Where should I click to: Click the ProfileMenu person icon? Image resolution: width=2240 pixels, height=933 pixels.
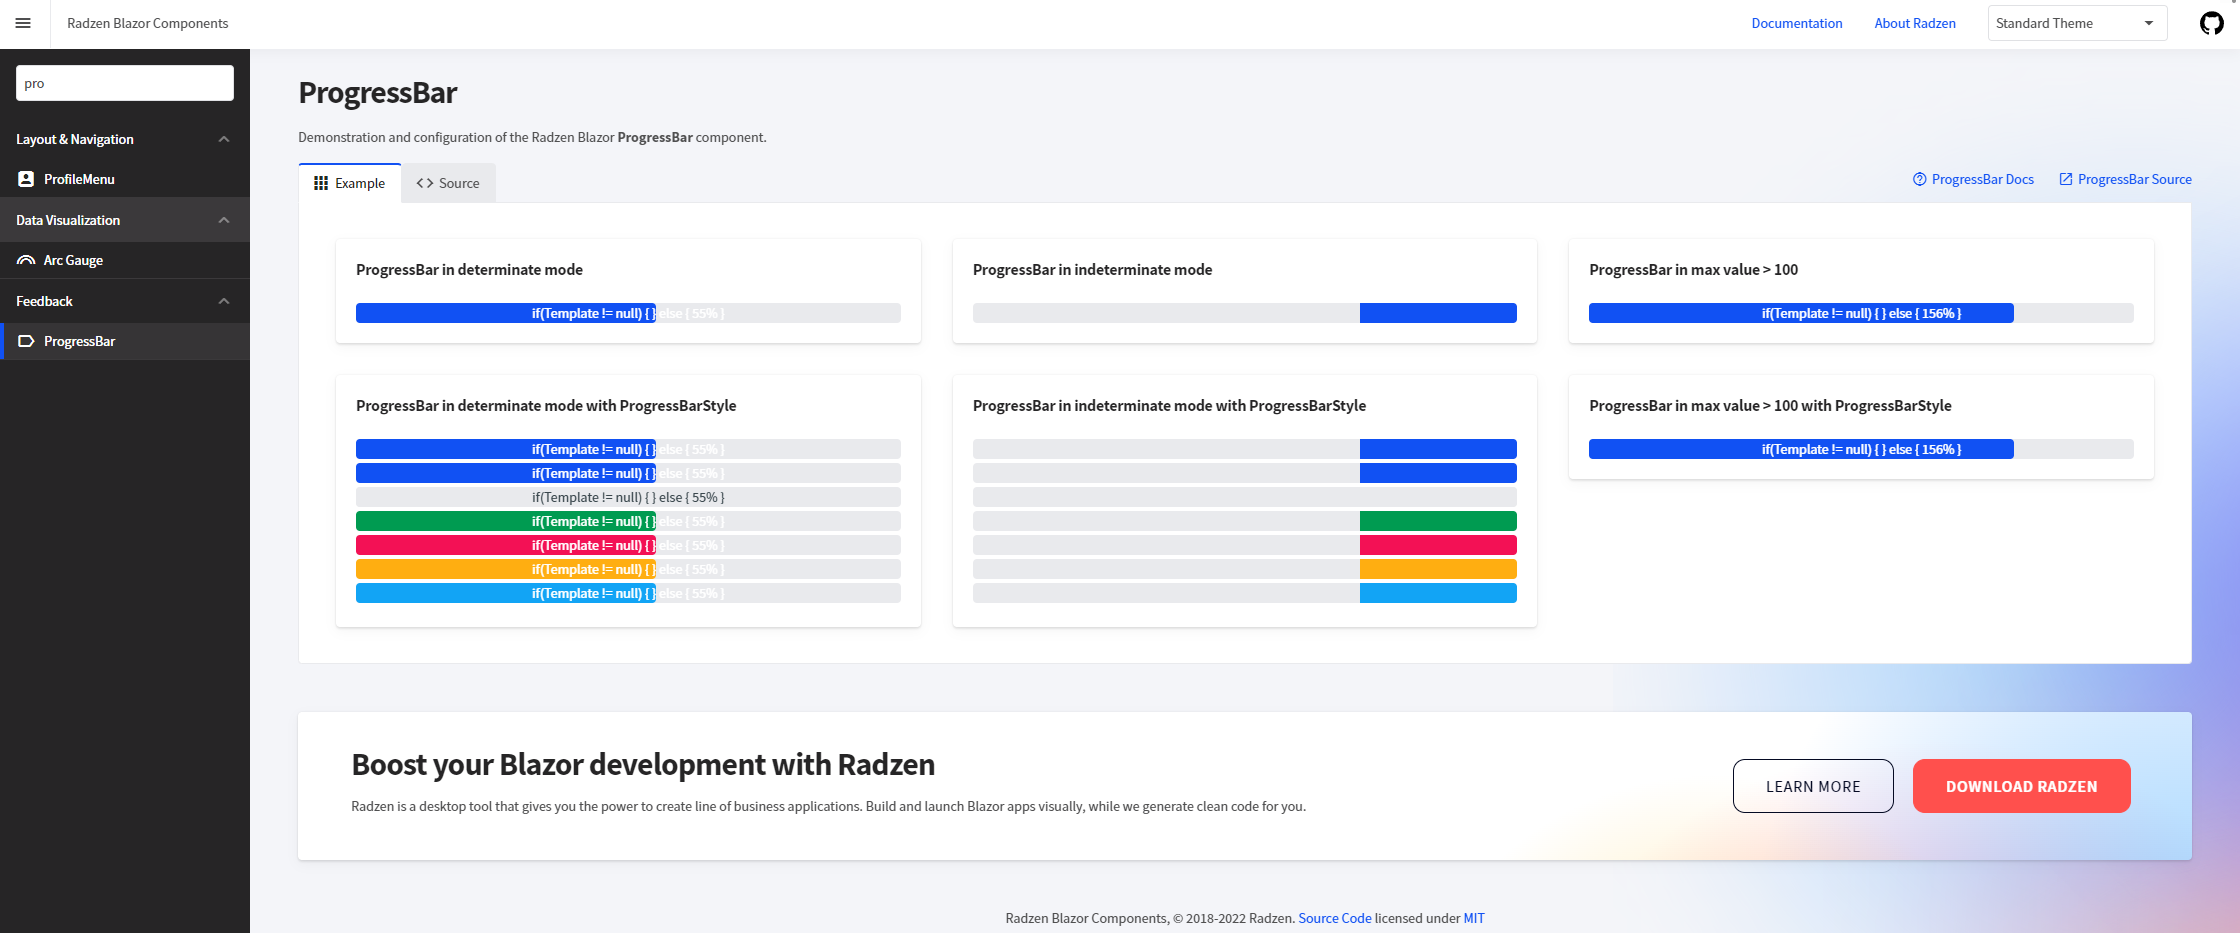coord(26,179)
